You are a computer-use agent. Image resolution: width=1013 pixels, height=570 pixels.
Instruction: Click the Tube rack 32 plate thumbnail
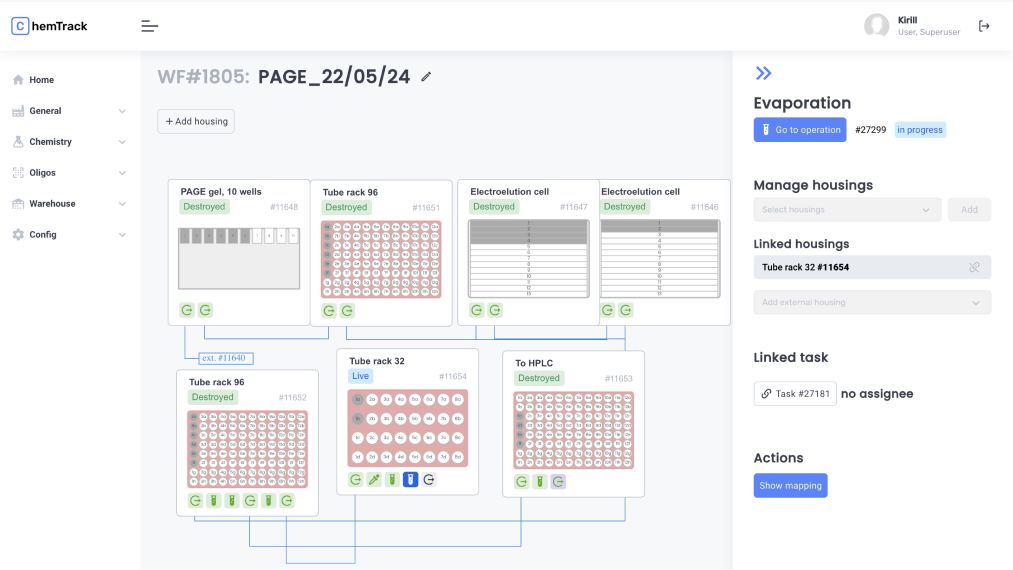pos(408,428)
